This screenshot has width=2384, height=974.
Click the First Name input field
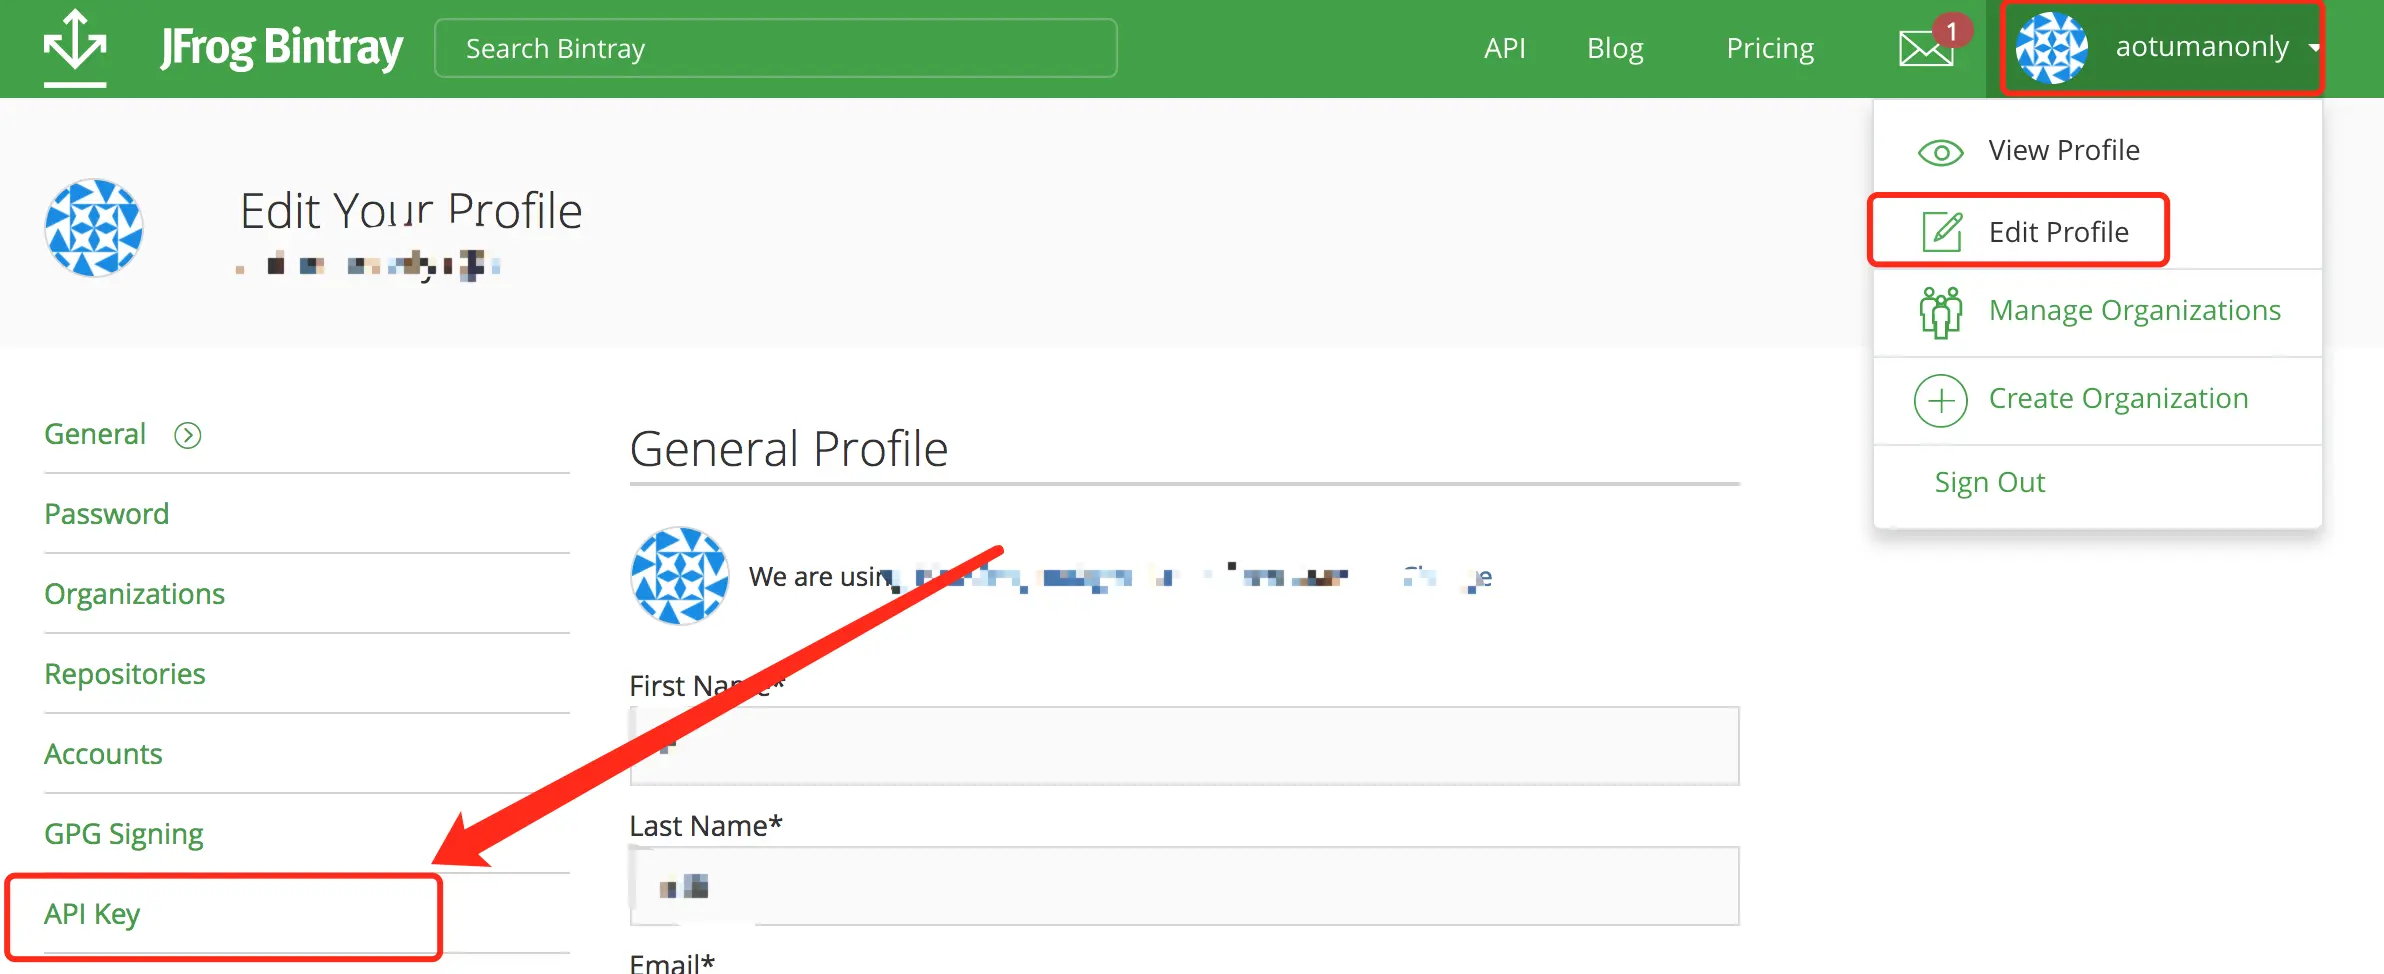(1184, 746)
